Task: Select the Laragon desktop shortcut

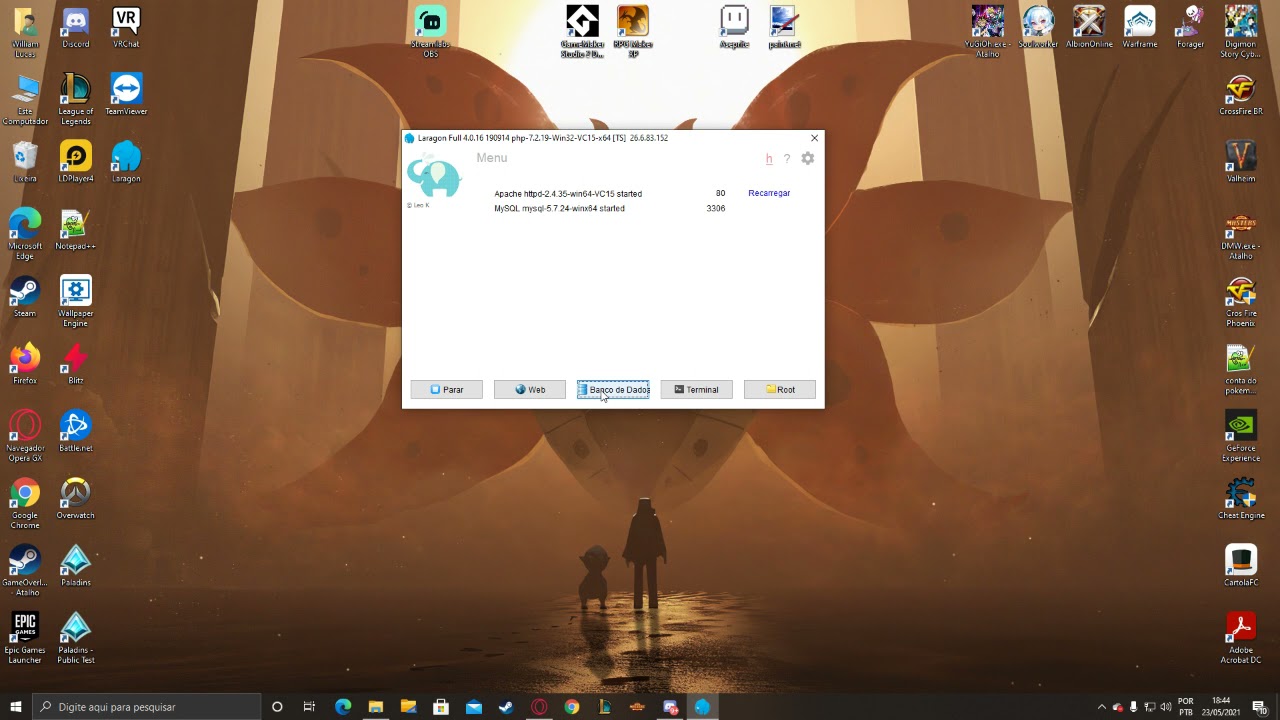Action: click(126, 162)
